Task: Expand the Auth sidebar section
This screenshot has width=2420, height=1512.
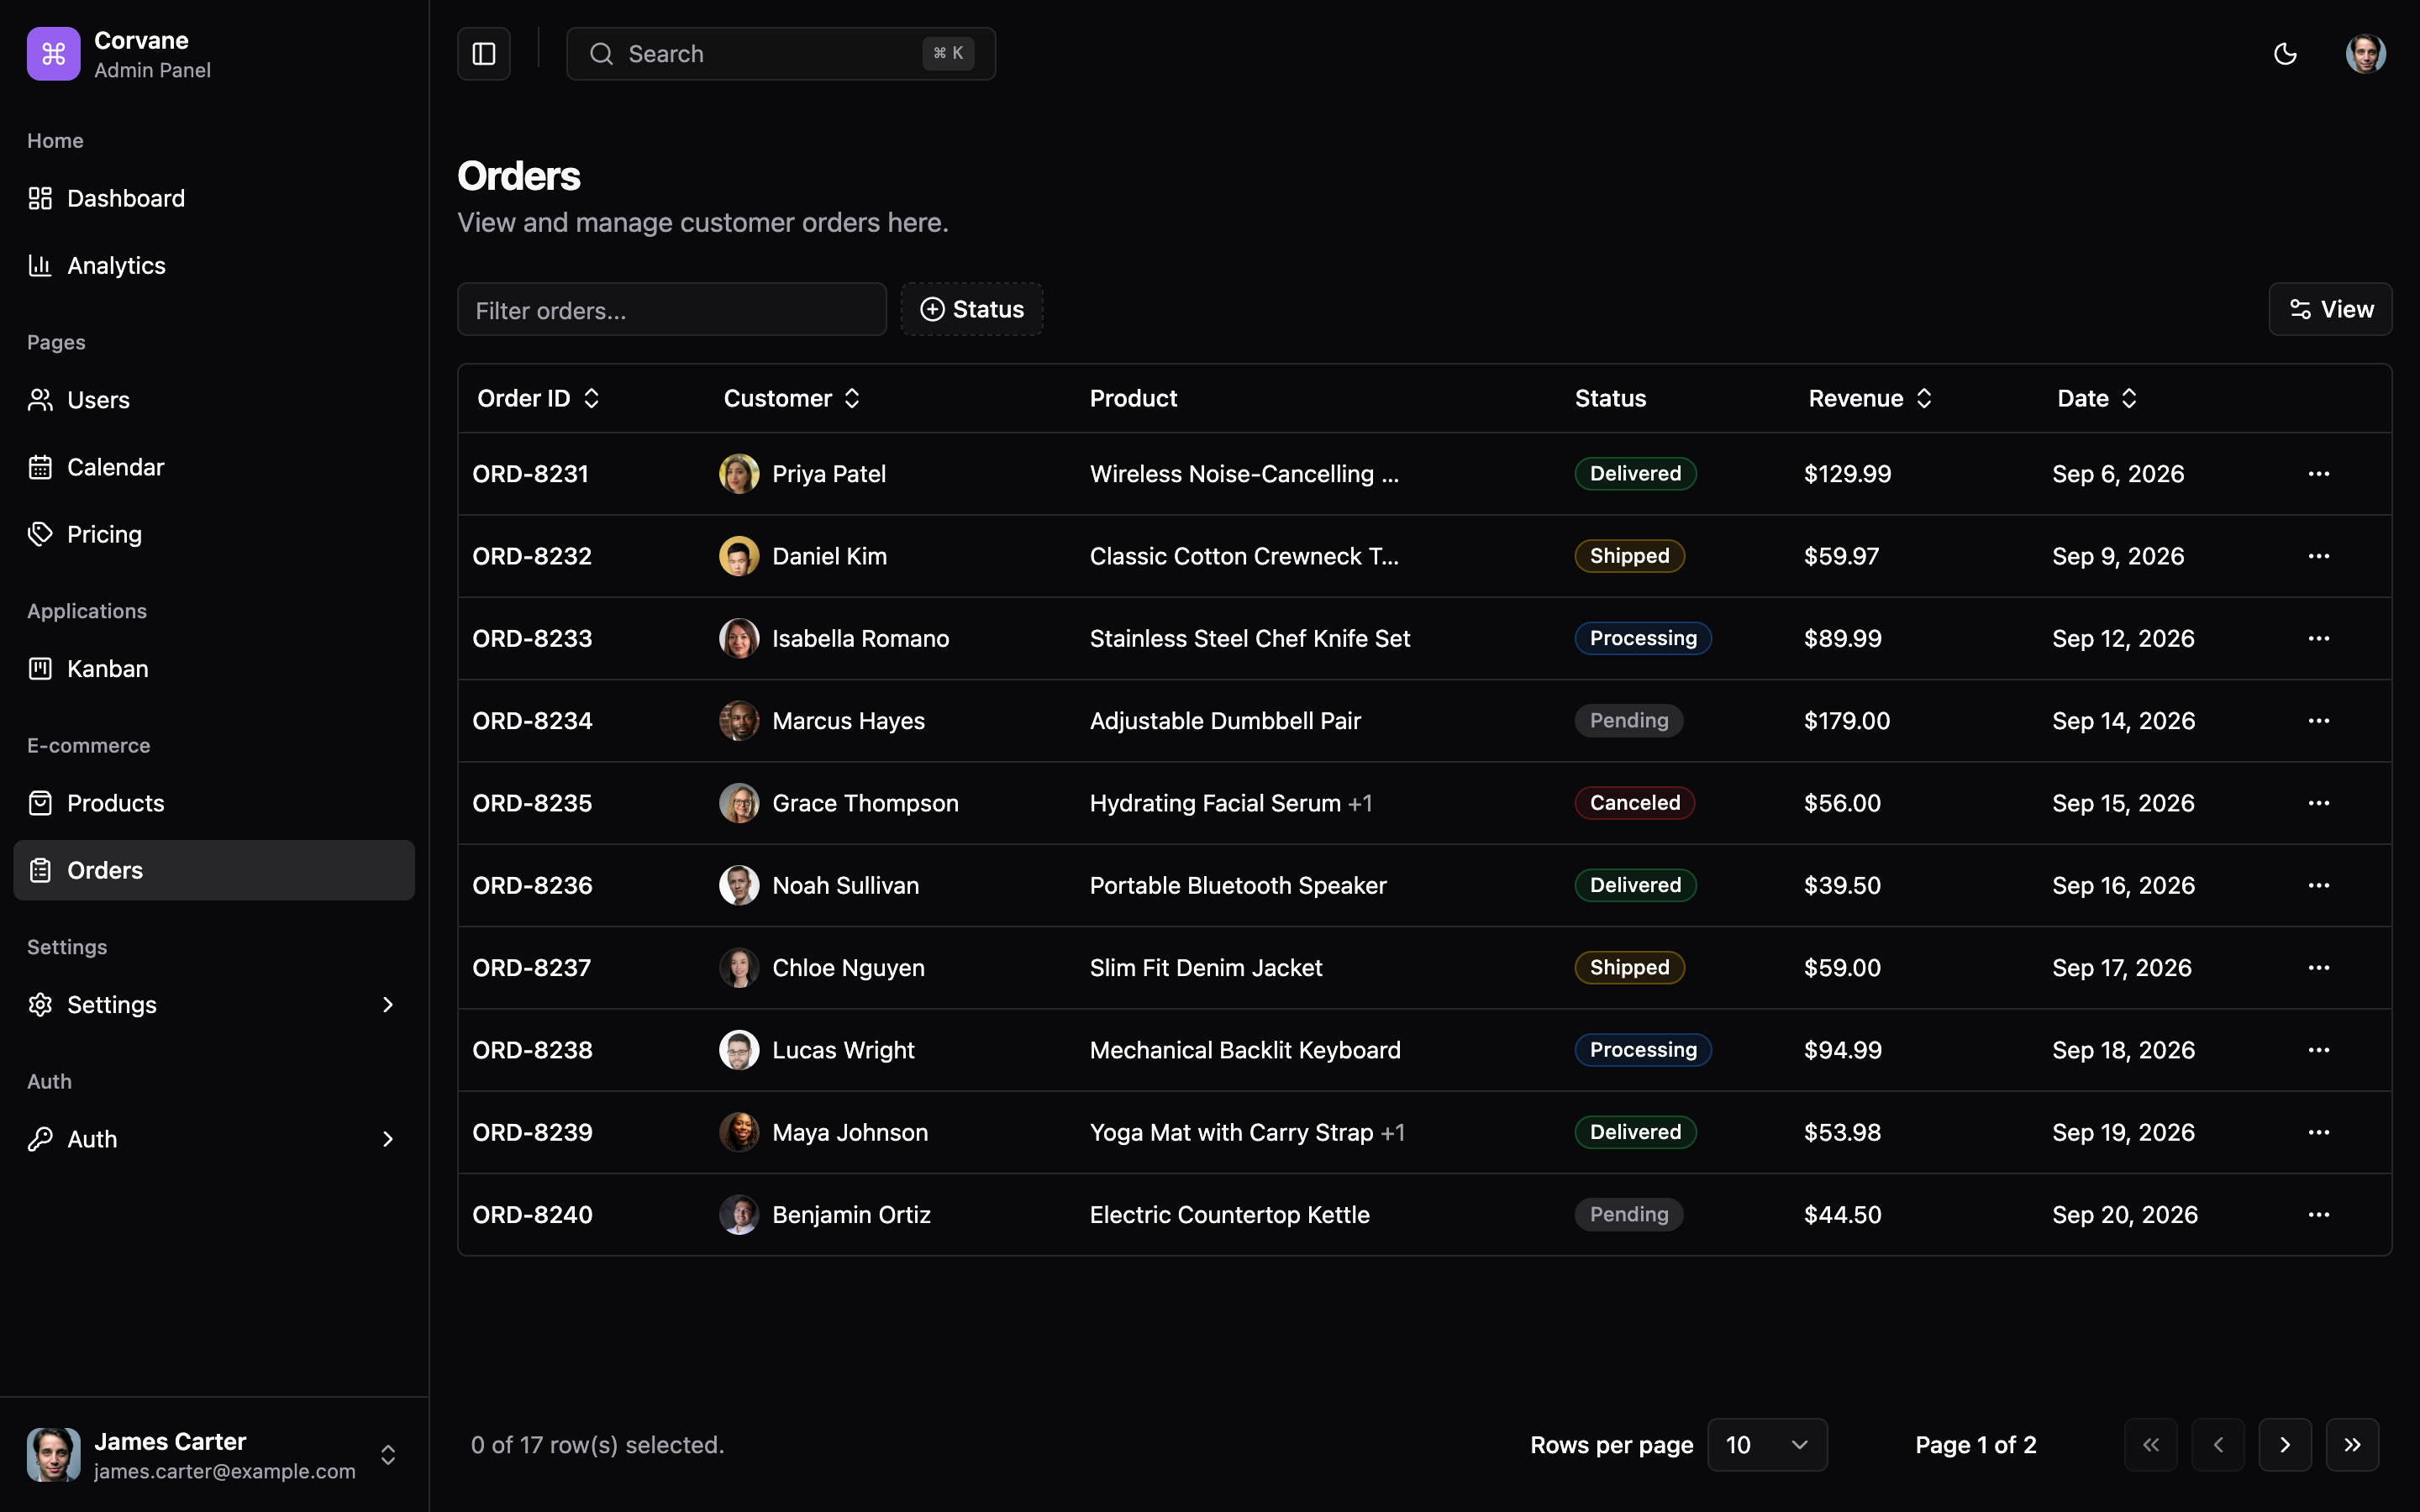Action: click(x=214, y=1139)
